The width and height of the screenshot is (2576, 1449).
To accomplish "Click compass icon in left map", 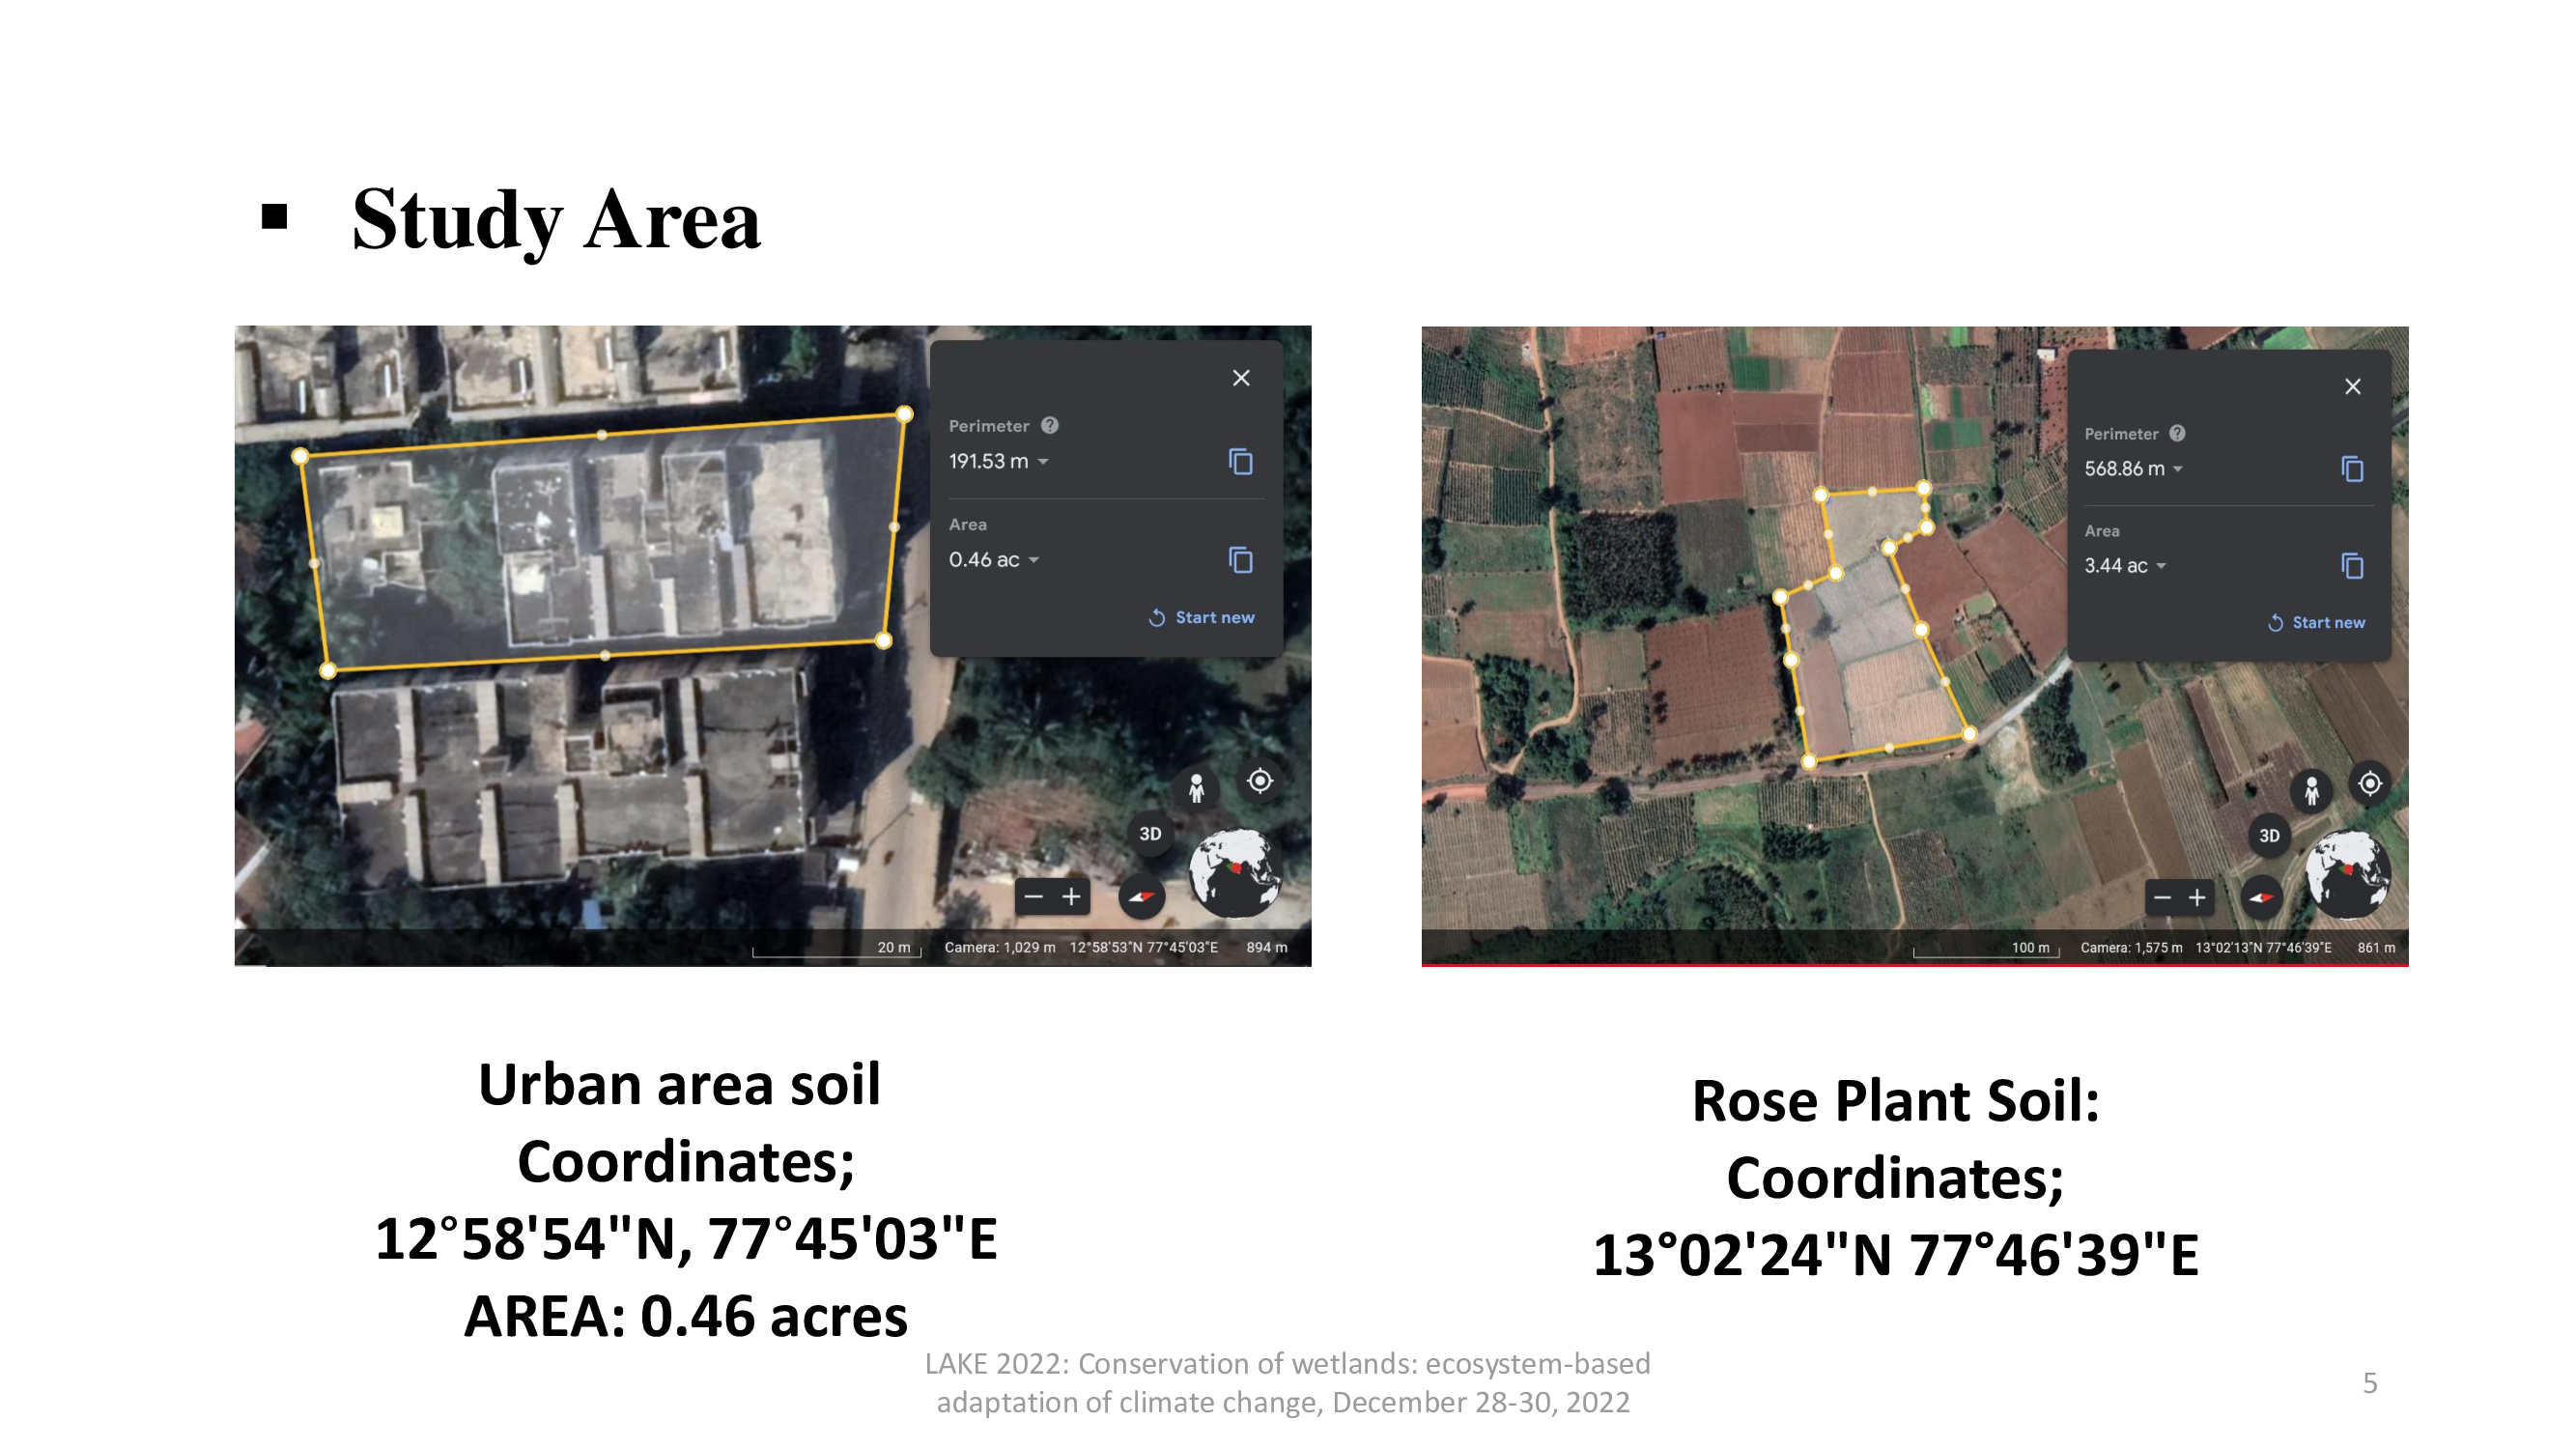I will (x=1141, y=897).
